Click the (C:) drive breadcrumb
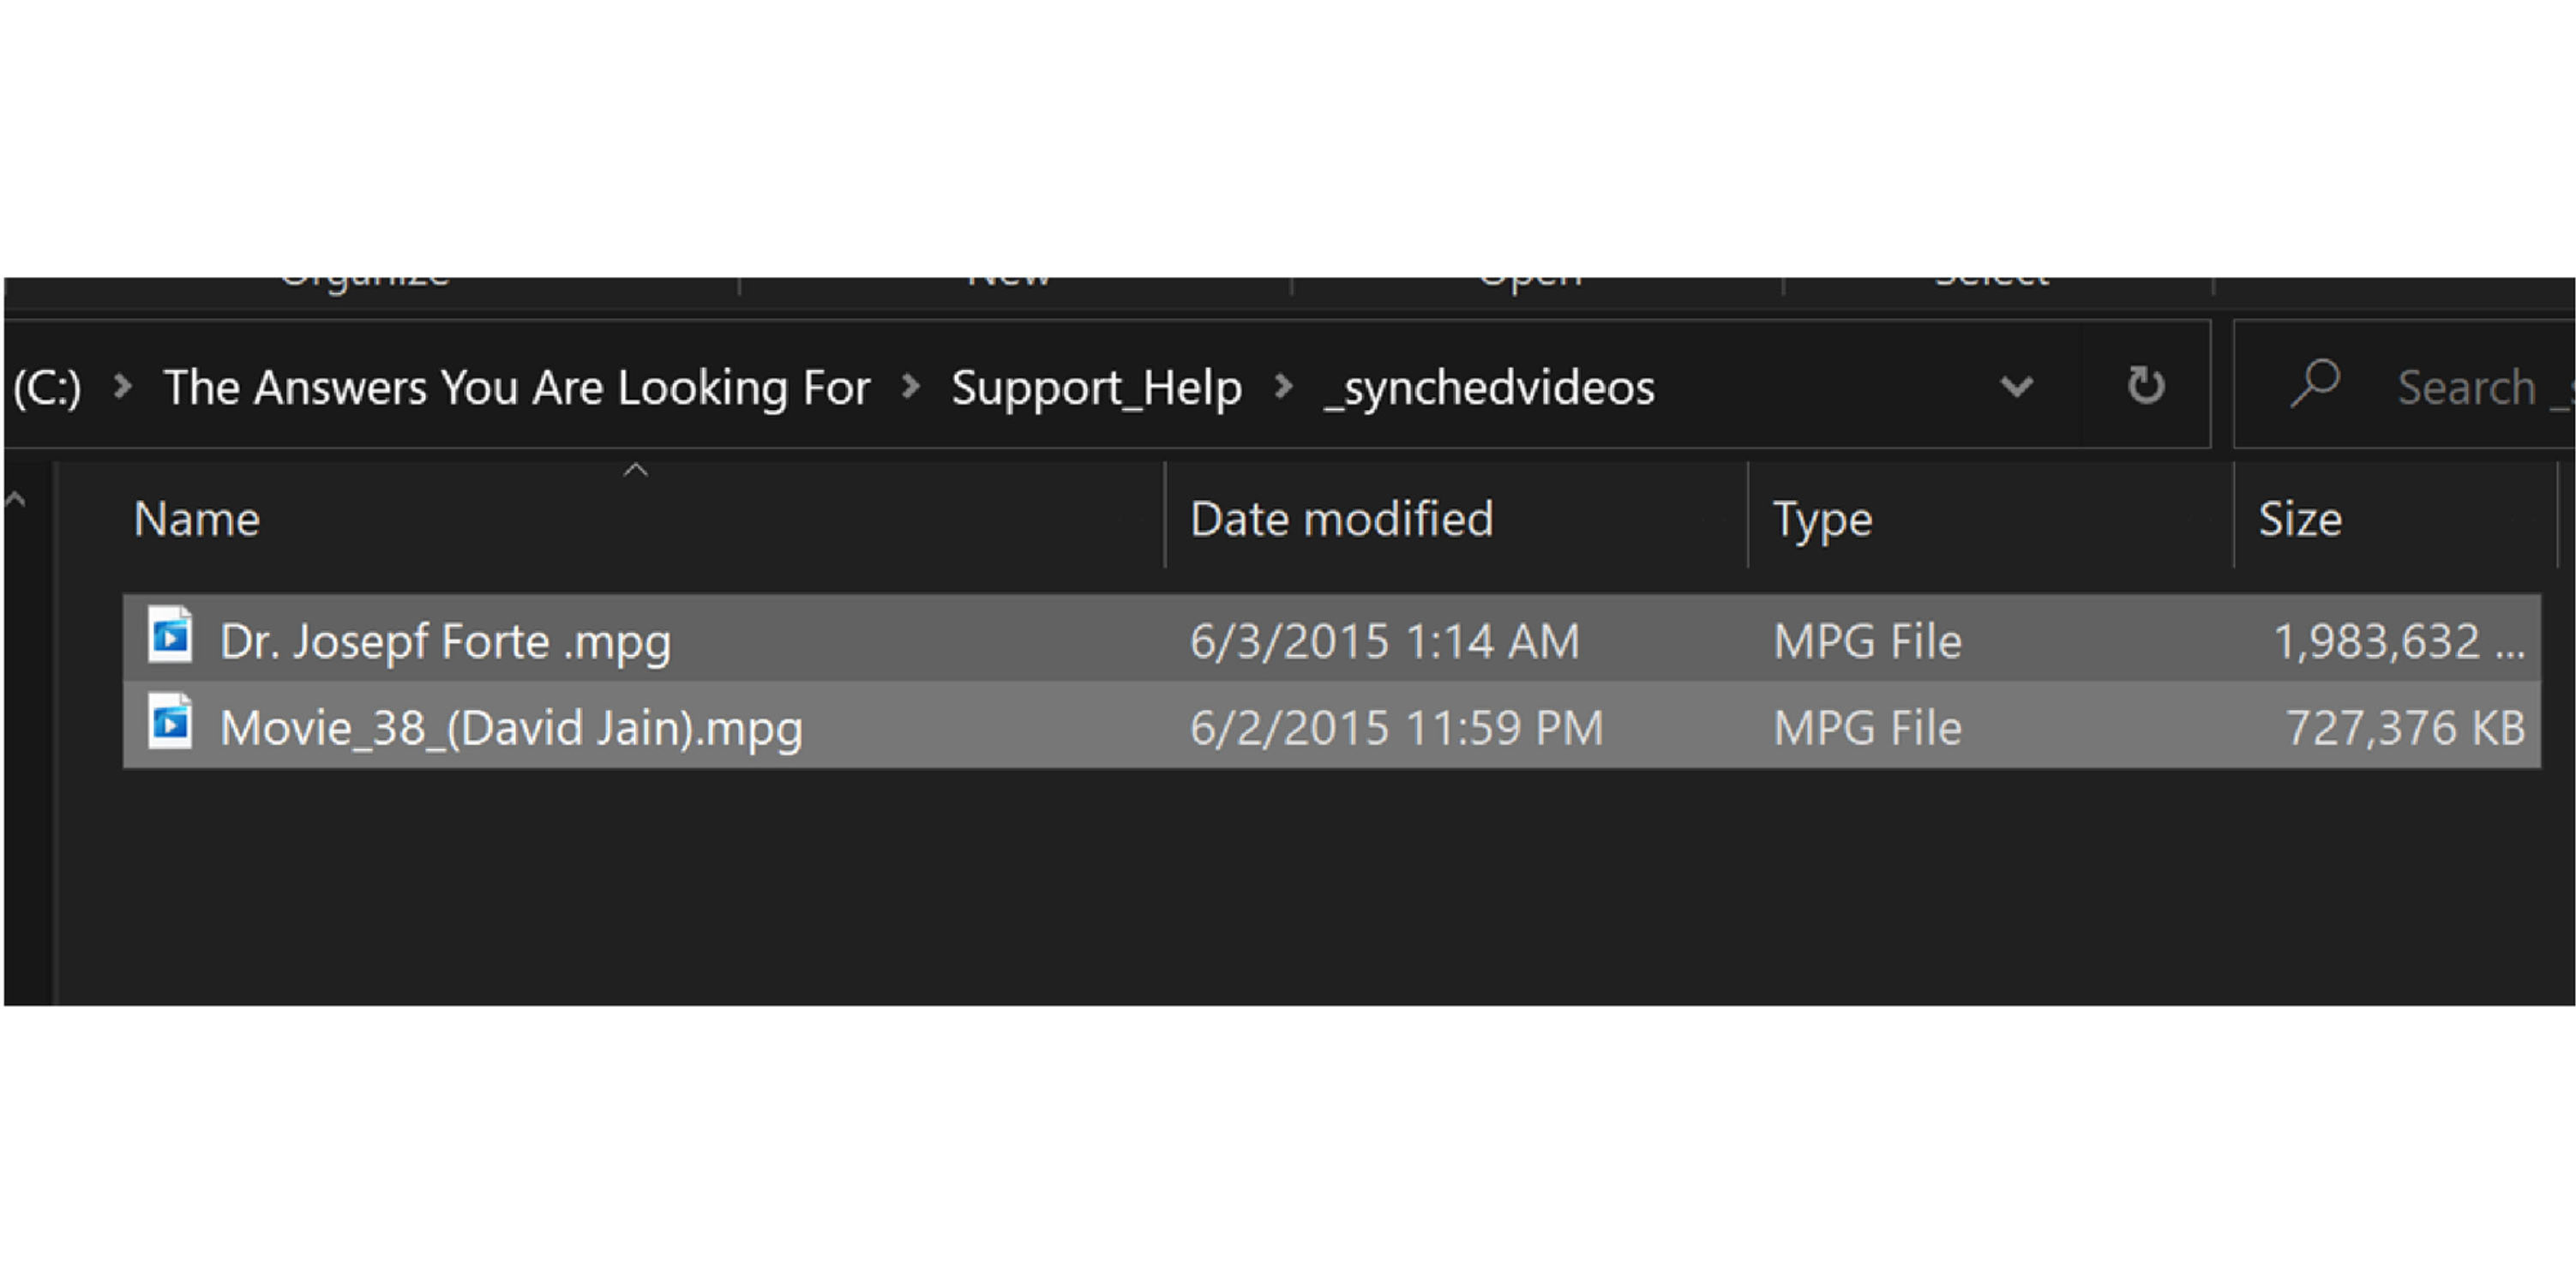 tap(48, 388)
